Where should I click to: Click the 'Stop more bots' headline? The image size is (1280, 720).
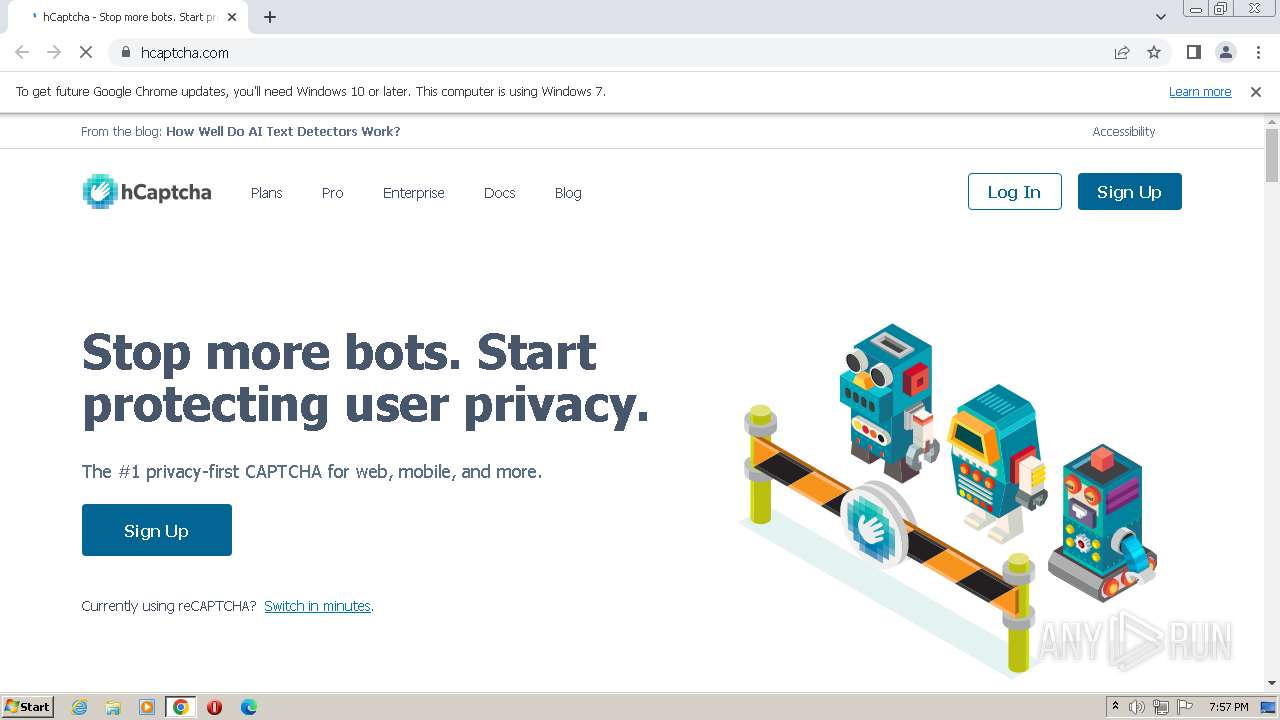[x=366, y=378]
